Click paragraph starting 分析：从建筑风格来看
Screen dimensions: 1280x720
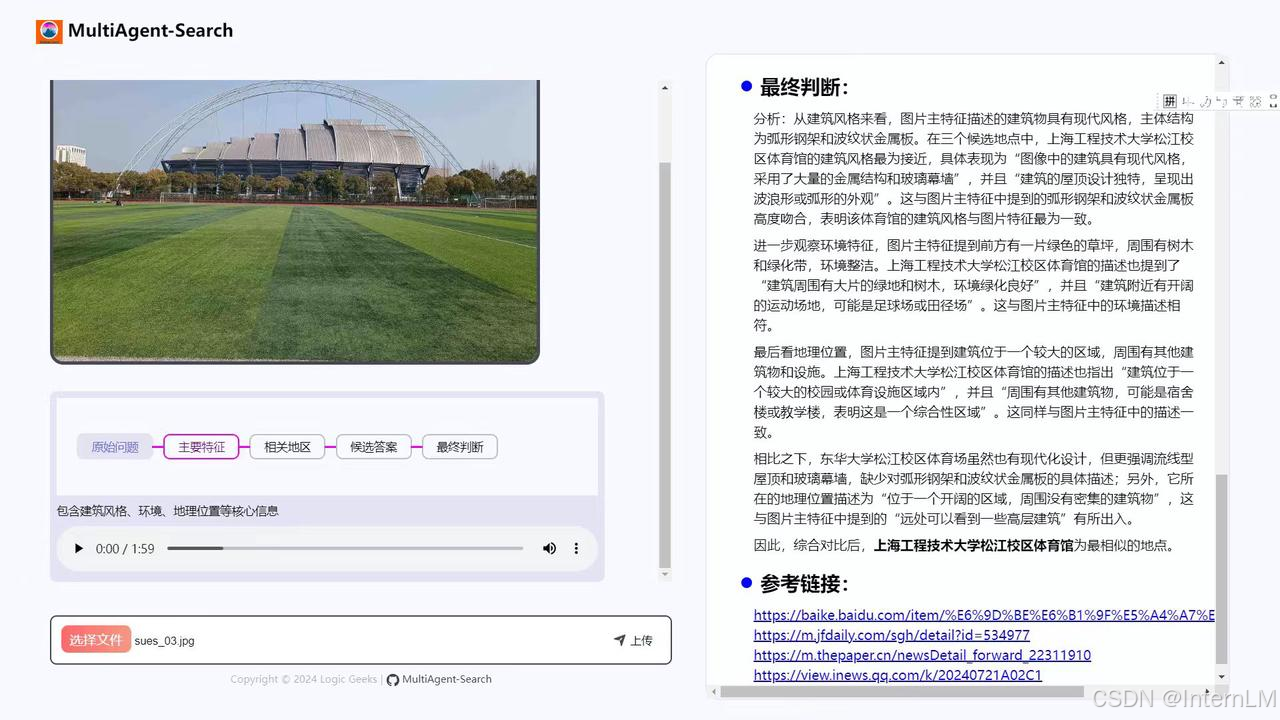click(x=974, y=169)
